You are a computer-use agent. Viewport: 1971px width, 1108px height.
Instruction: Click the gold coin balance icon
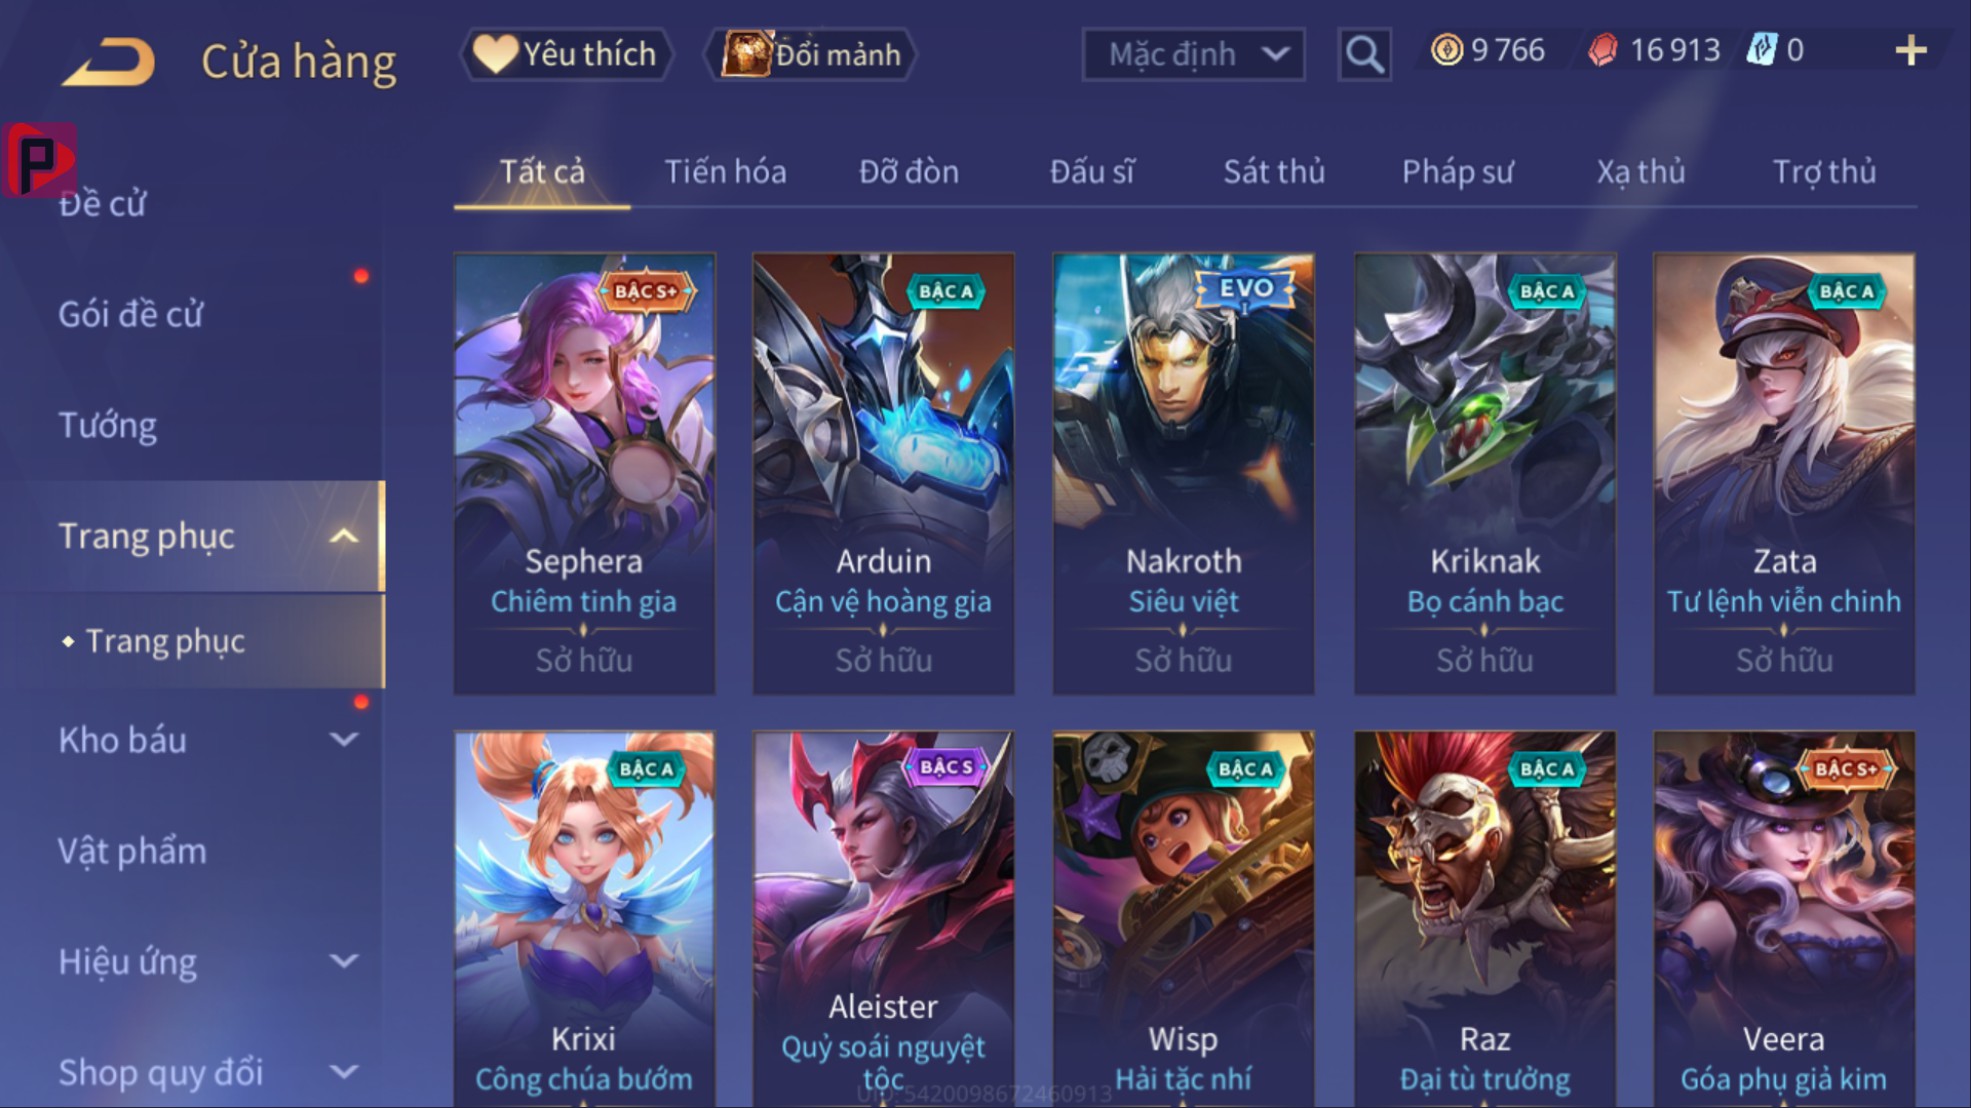1446,50
